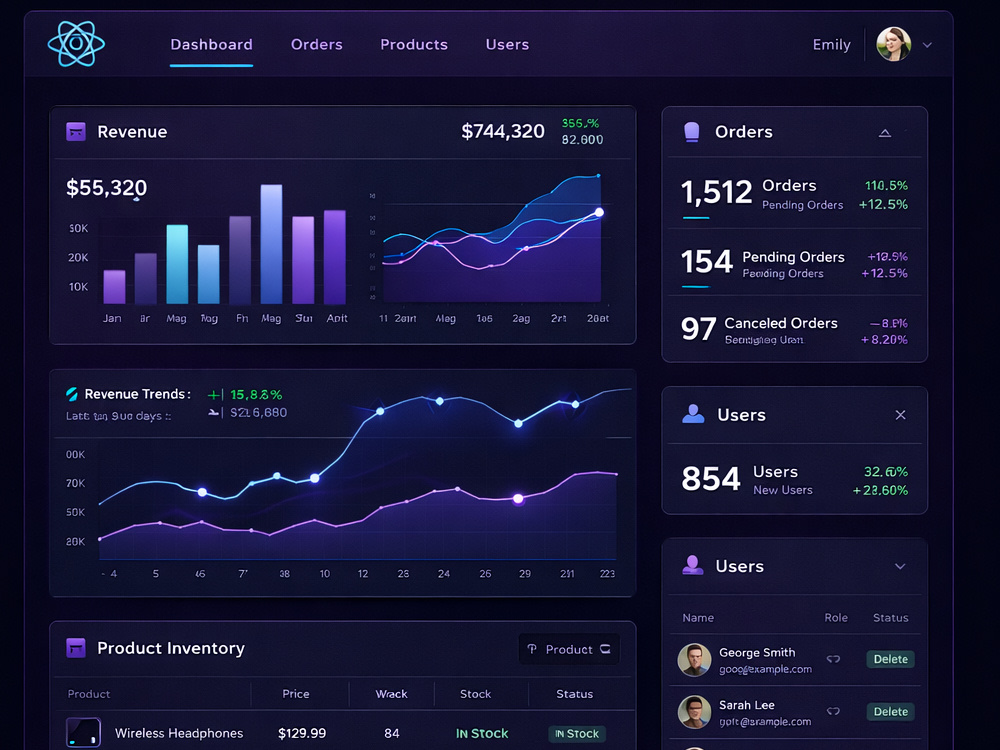The height and width of the screenshot is (750, 1000).
Task: Click the Orders card bell icon
Action: (x=691, y=131)
